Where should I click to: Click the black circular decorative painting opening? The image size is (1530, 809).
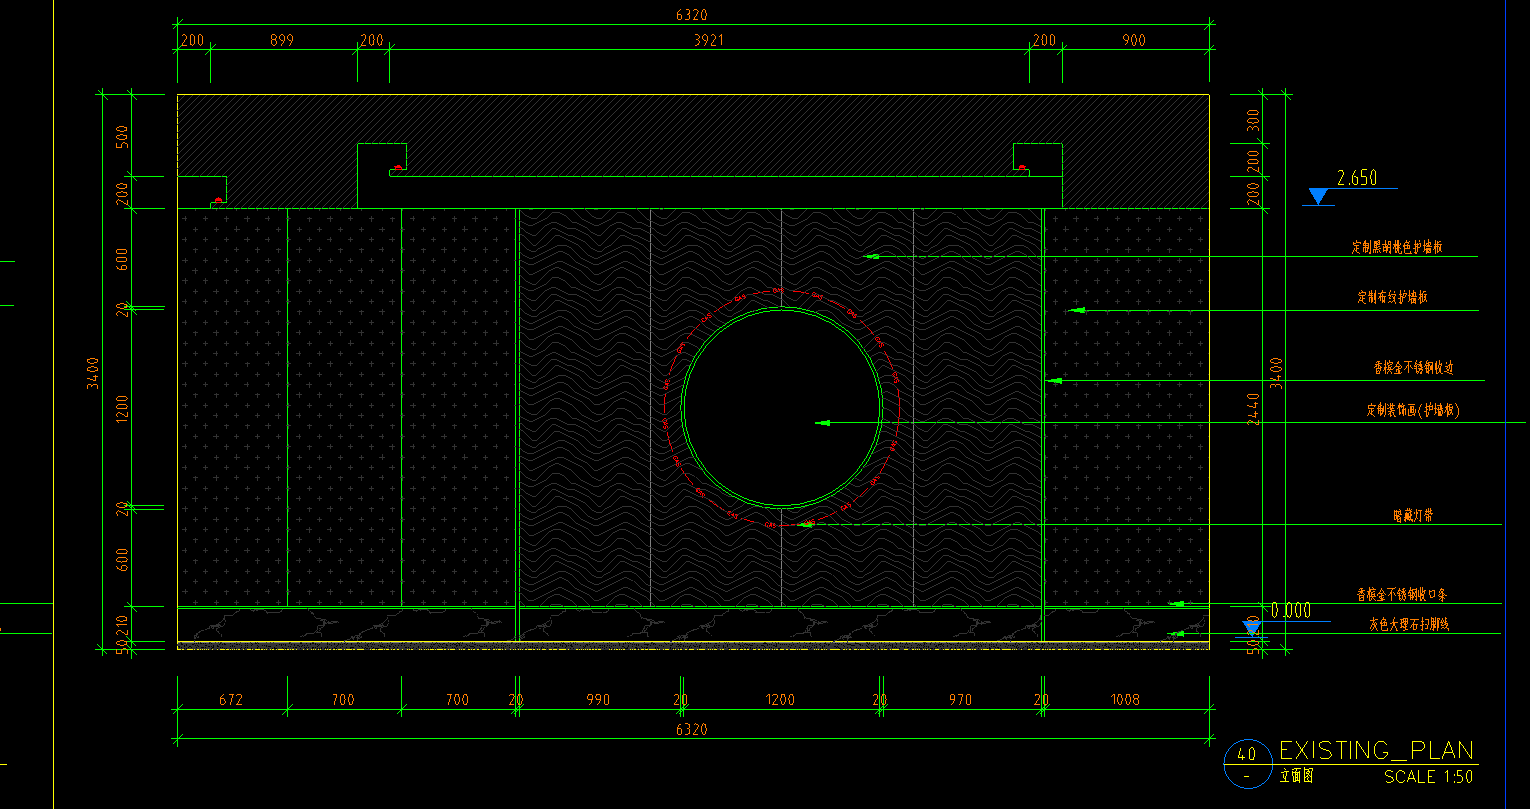click(782, 408)
